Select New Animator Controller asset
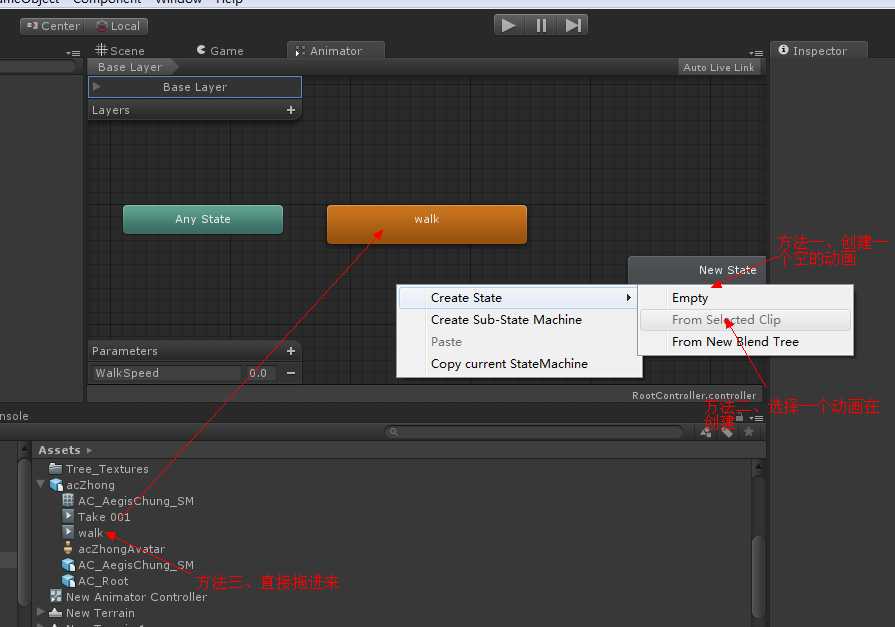The image size is (895, 627). [x=128, y=597]
